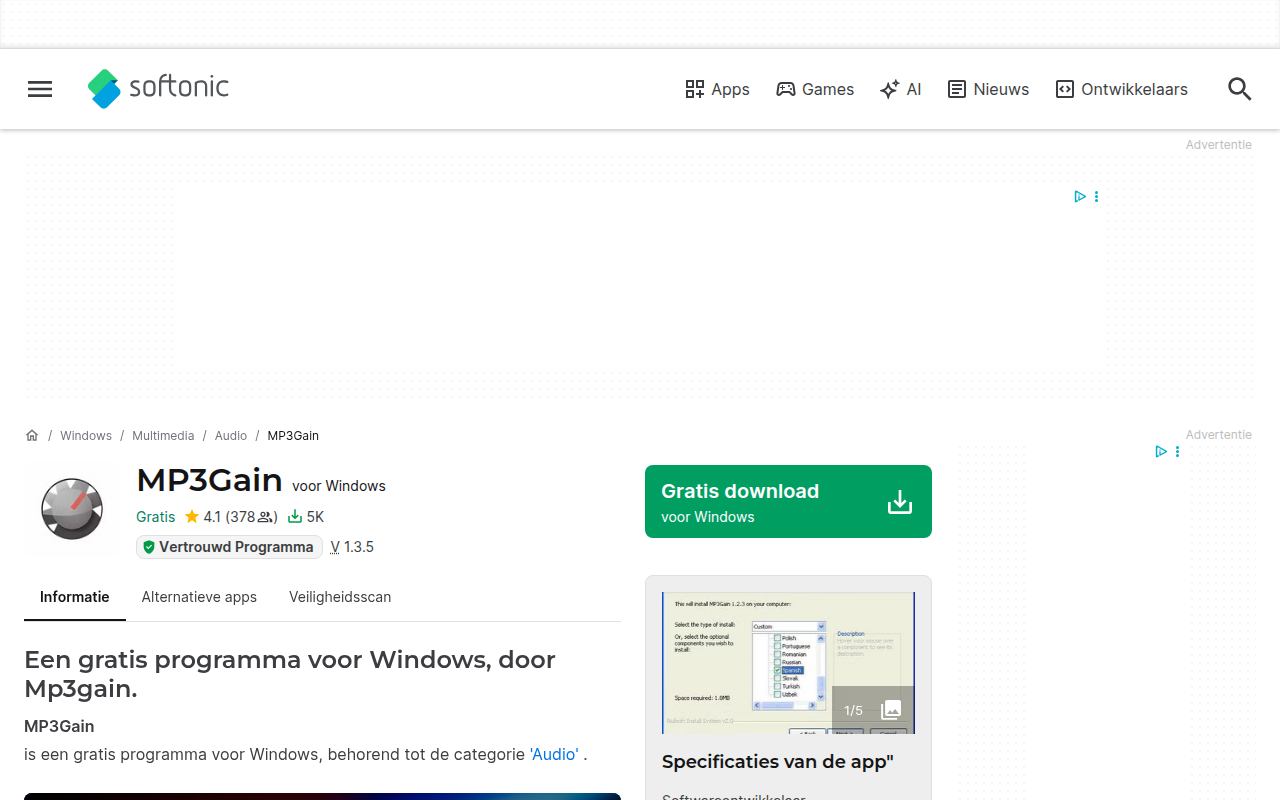Image resolution: width=1280 pixels, height=800 pixels.
Task: Click the 'Specificaties van de app' heading
Action: pyautogui.click(x=778, y=762)
